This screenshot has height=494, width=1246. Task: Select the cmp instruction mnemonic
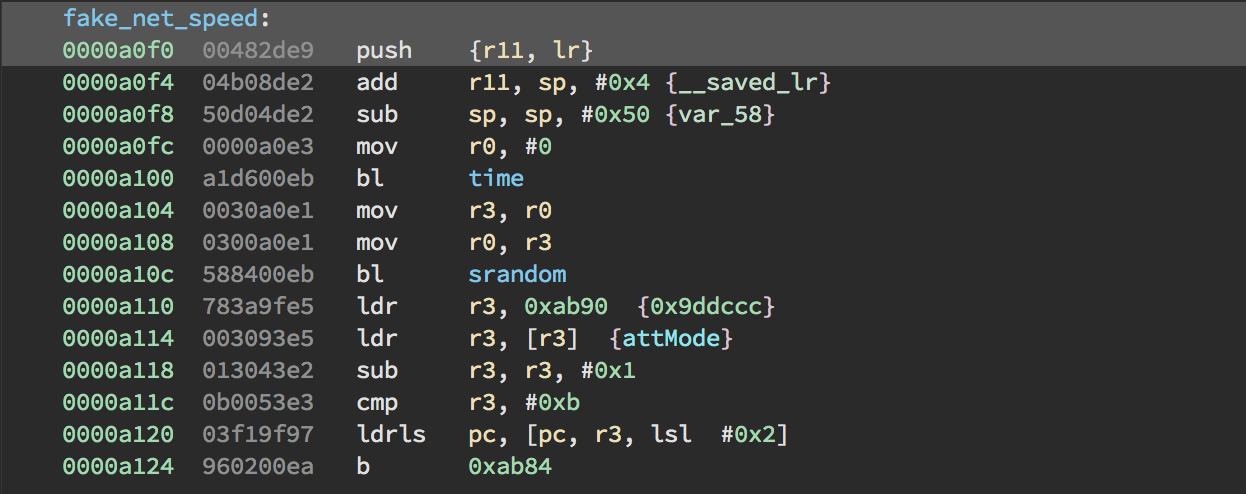coord(377,402)
